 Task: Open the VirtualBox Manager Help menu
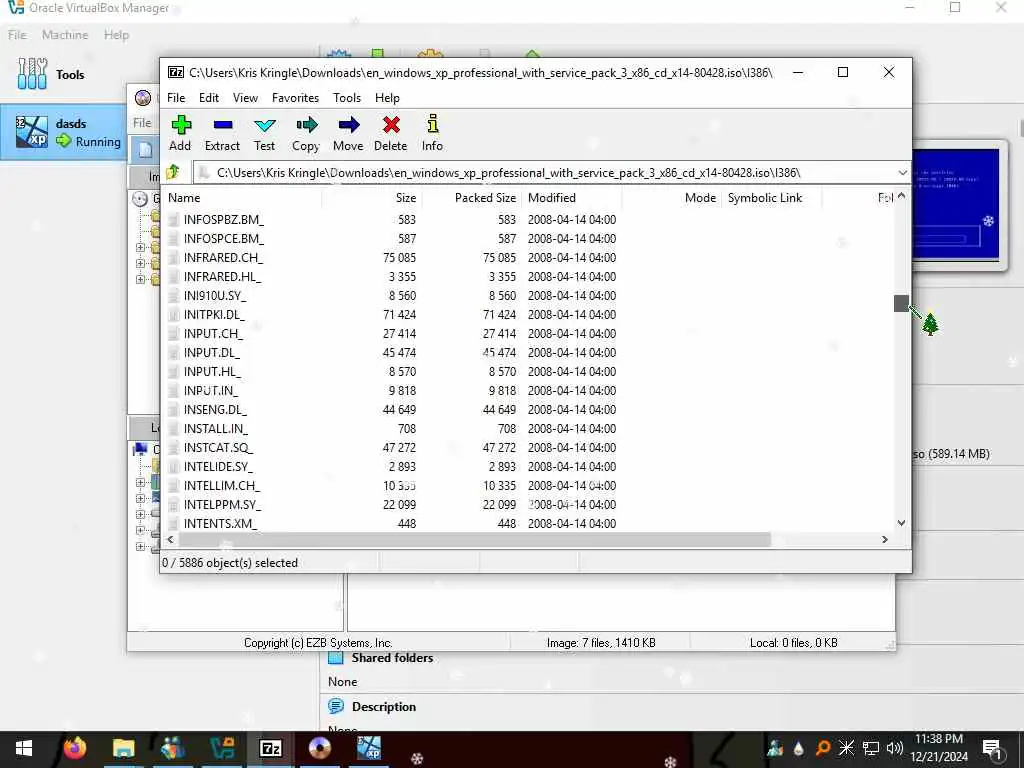coord(116,35)
